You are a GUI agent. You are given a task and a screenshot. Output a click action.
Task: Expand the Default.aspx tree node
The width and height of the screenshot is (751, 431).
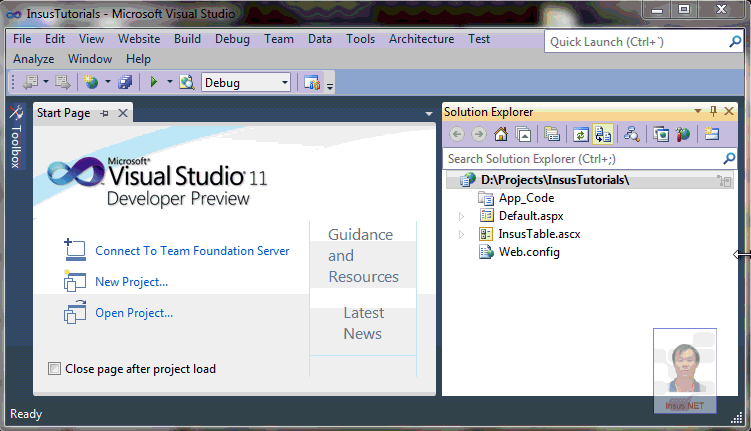point(461,216)
